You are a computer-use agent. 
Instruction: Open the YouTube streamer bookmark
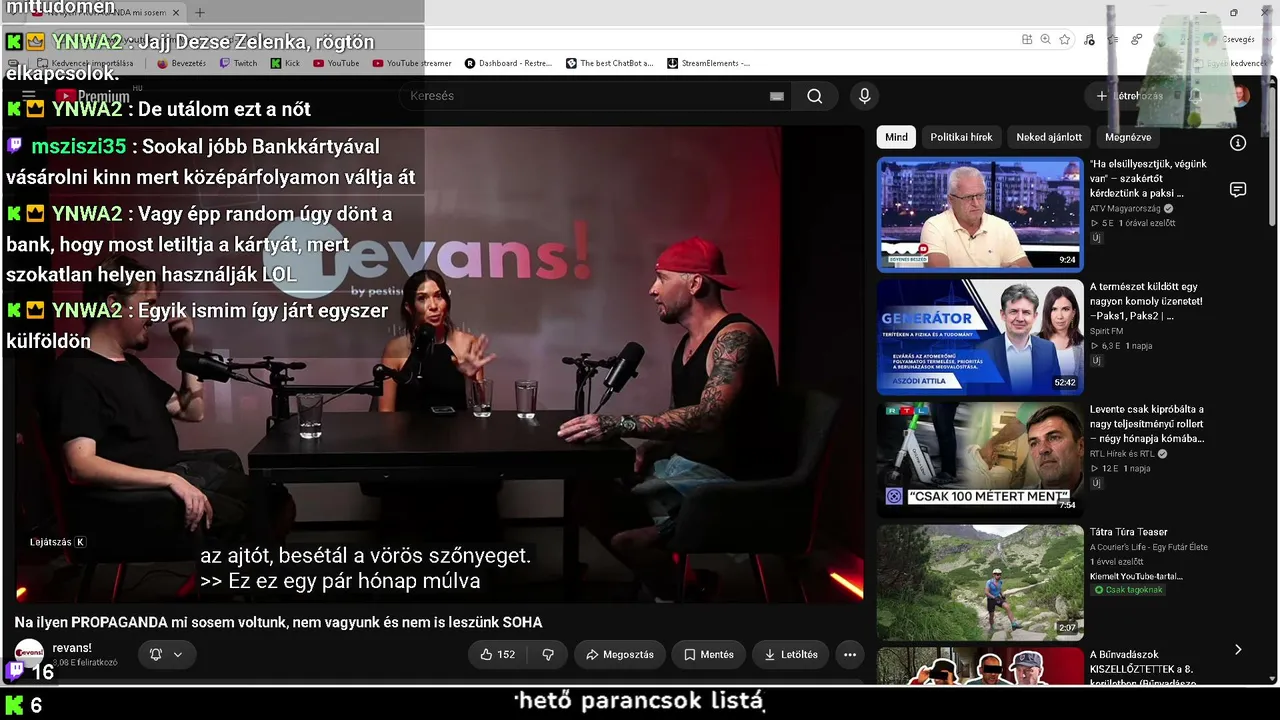[412, 63]
